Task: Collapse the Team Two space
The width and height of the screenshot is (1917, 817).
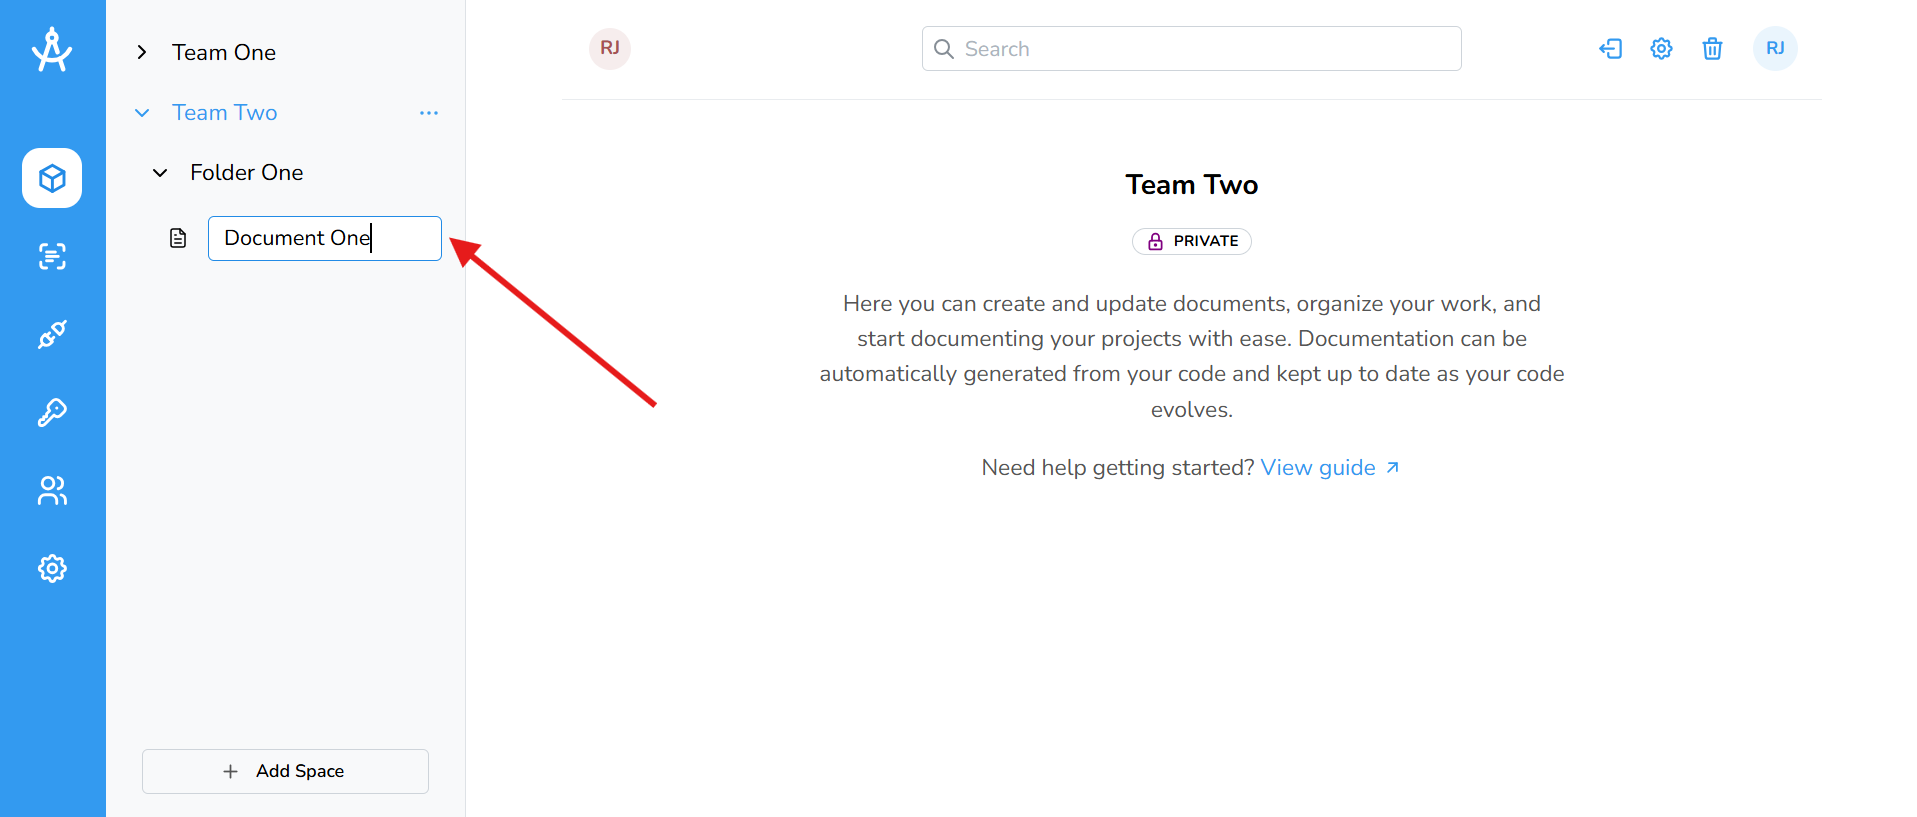Action: pos(142,113)
